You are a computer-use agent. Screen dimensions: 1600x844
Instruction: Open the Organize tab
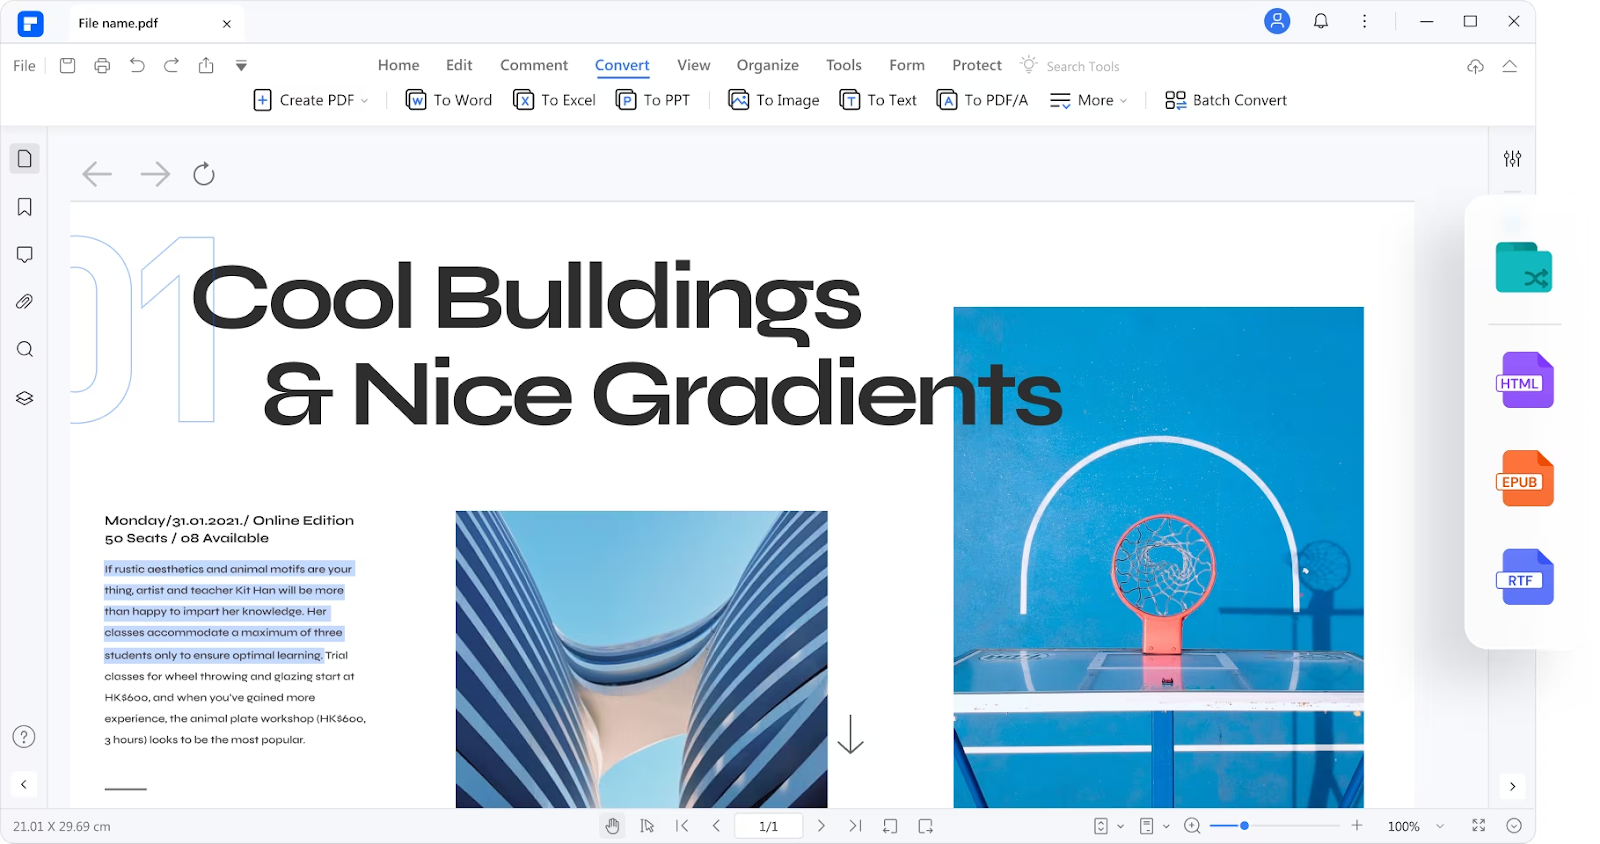click(767, 65)
